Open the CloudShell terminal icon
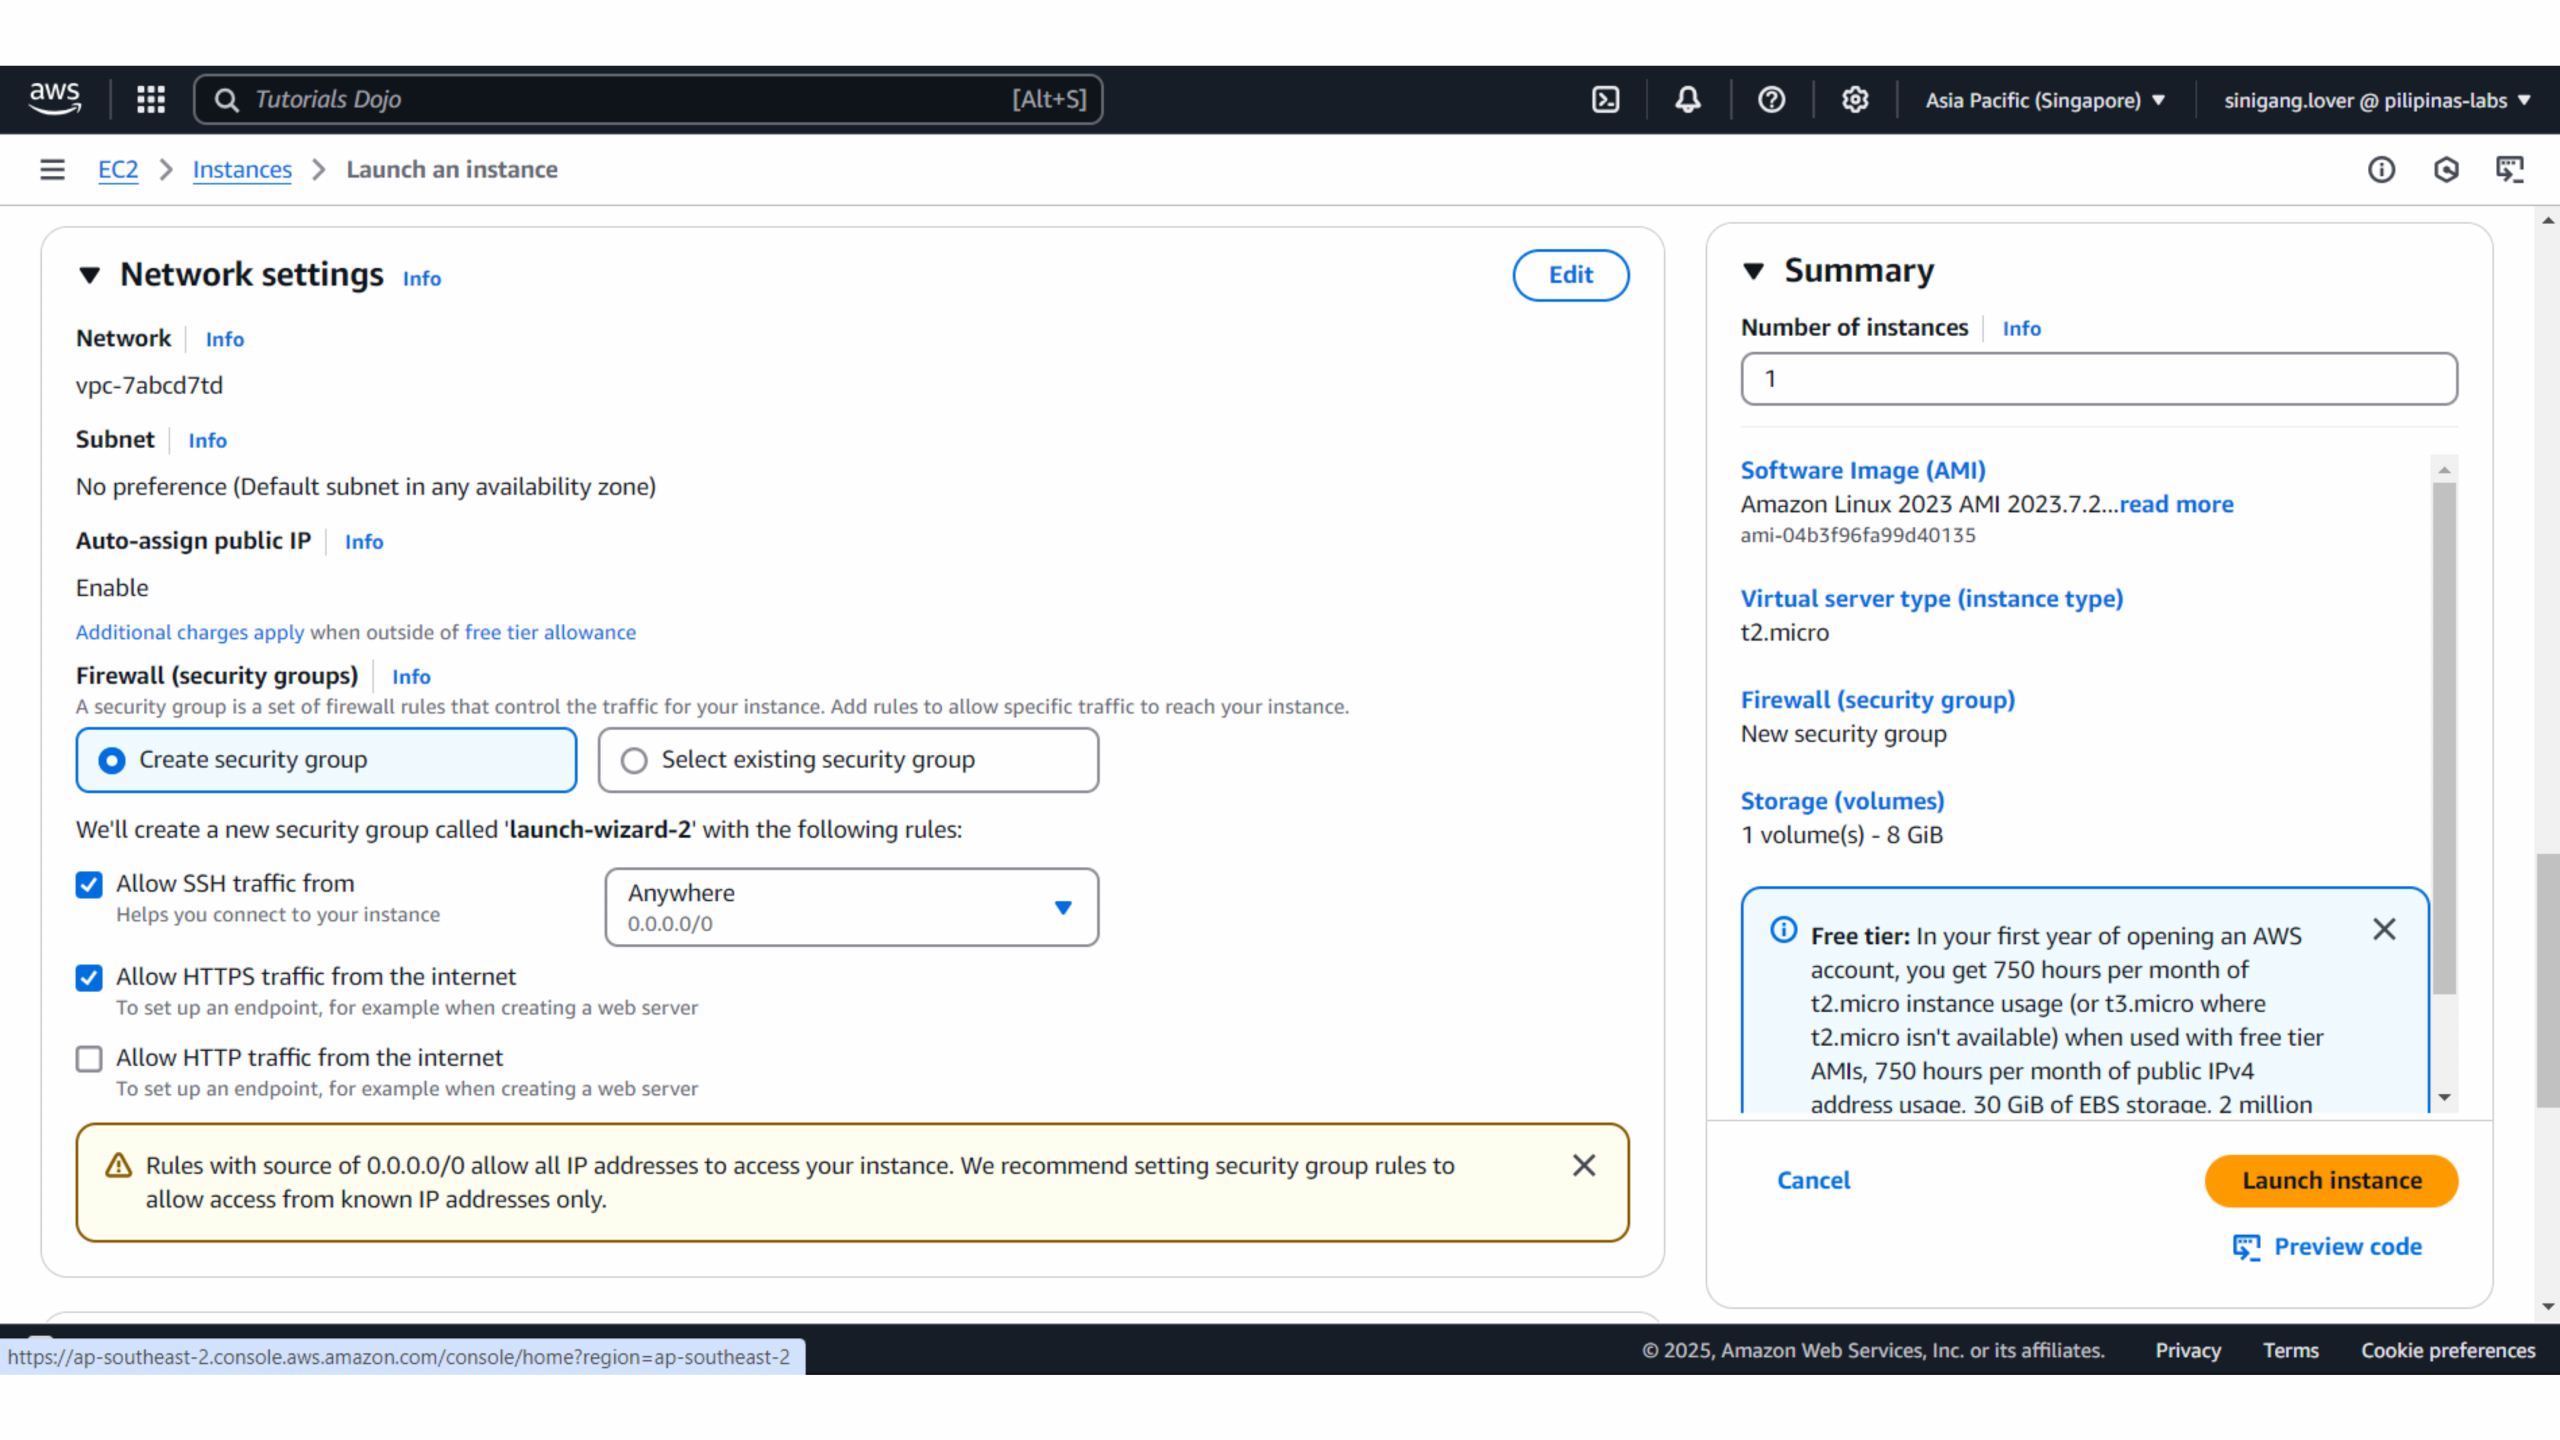The height and width of the screenshot is (1440, 2560). coord(1605,99)
